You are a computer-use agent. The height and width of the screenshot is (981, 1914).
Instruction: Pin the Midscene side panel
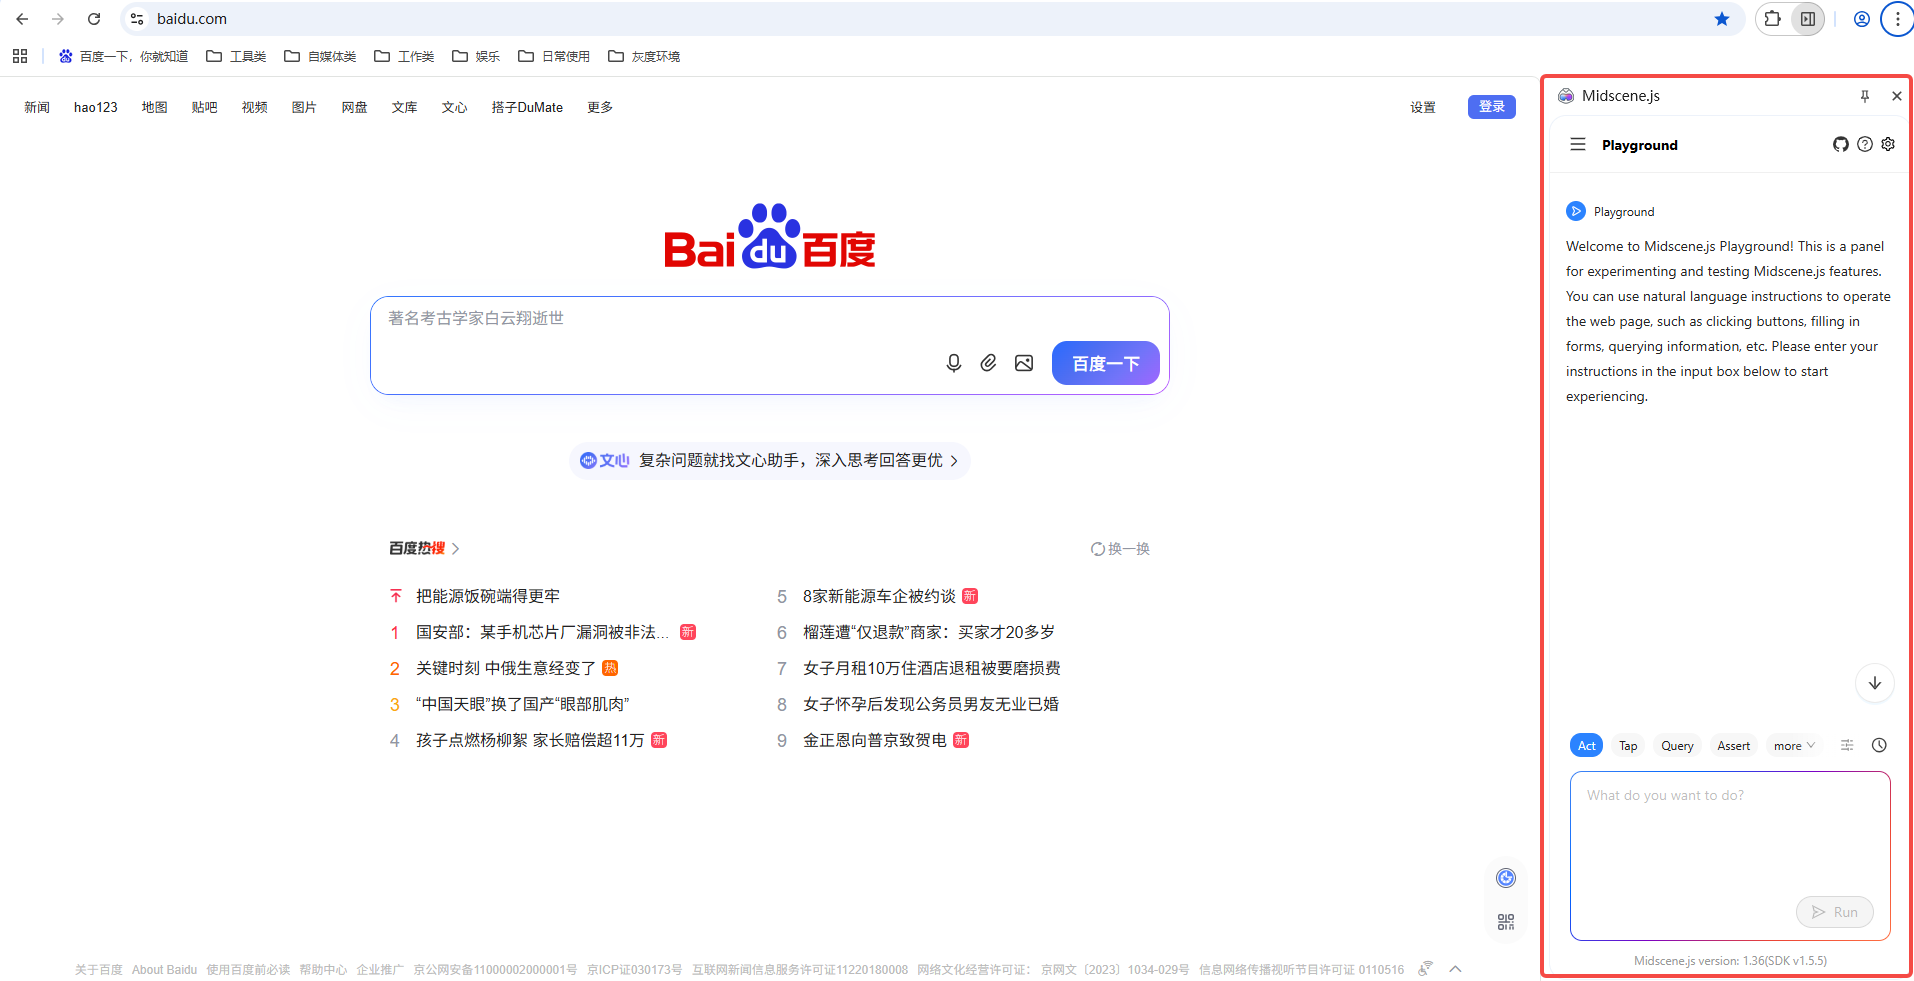click(1865, 96)
